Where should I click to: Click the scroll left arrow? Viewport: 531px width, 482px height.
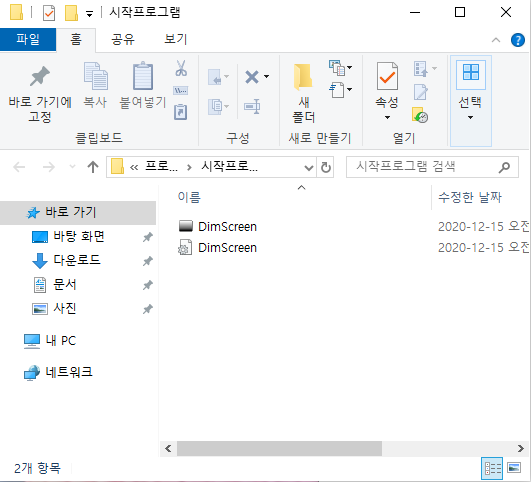point(168,448)
